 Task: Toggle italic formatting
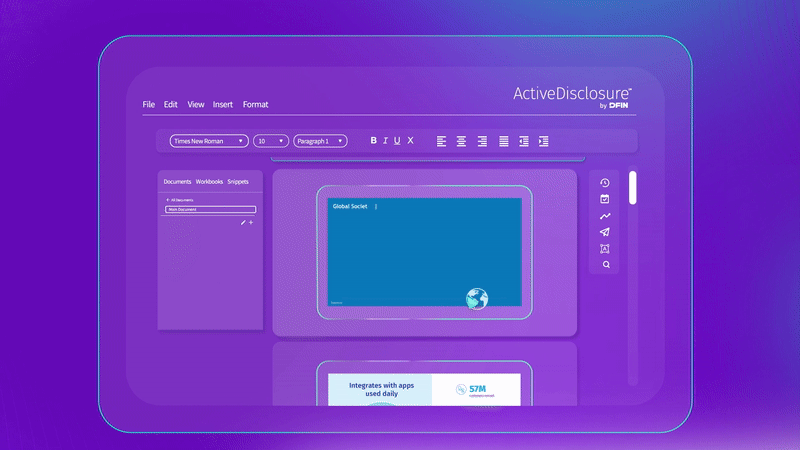pos(385,140)
